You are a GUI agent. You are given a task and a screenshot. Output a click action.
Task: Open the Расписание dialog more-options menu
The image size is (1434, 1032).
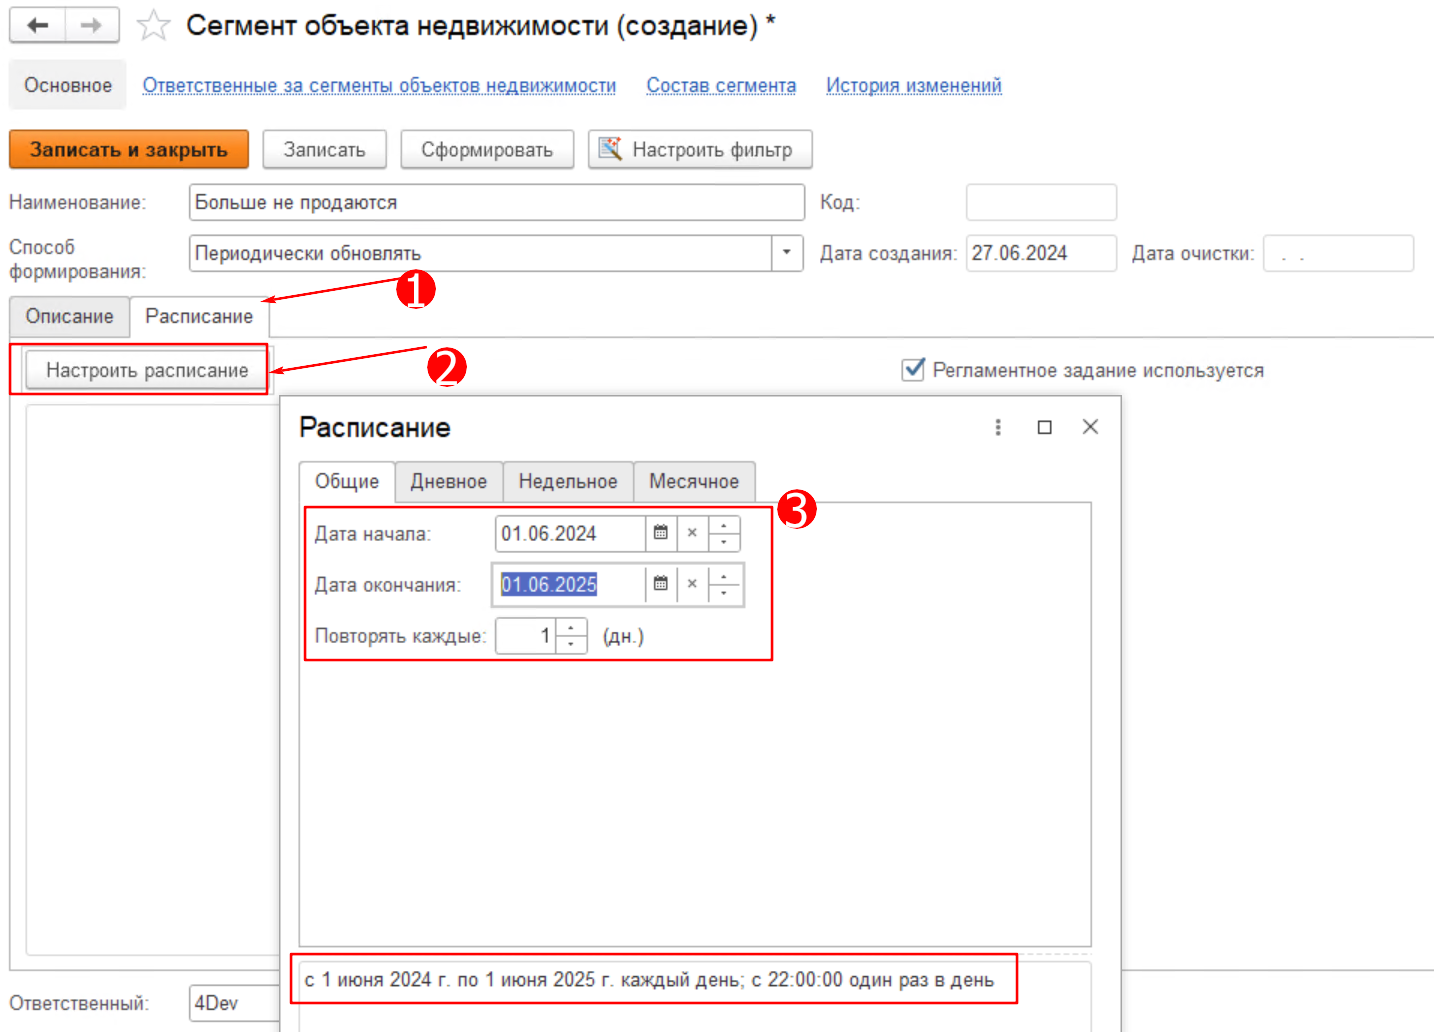[x=997, y=427]
